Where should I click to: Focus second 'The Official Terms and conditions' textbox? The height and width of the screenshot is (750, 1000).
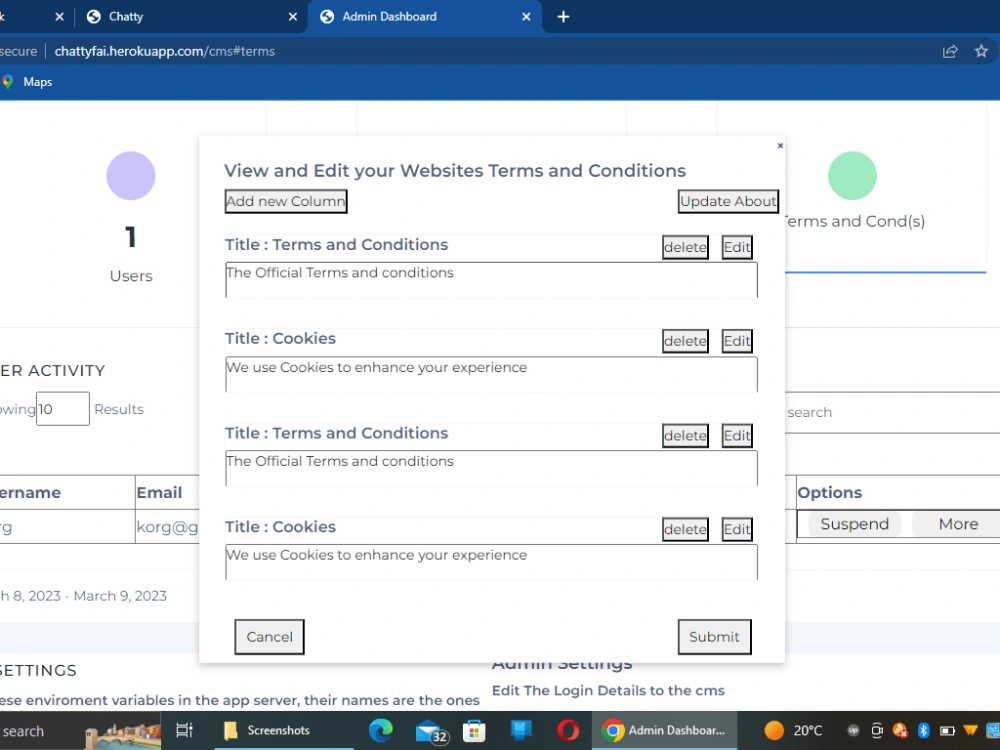[491, 468]
